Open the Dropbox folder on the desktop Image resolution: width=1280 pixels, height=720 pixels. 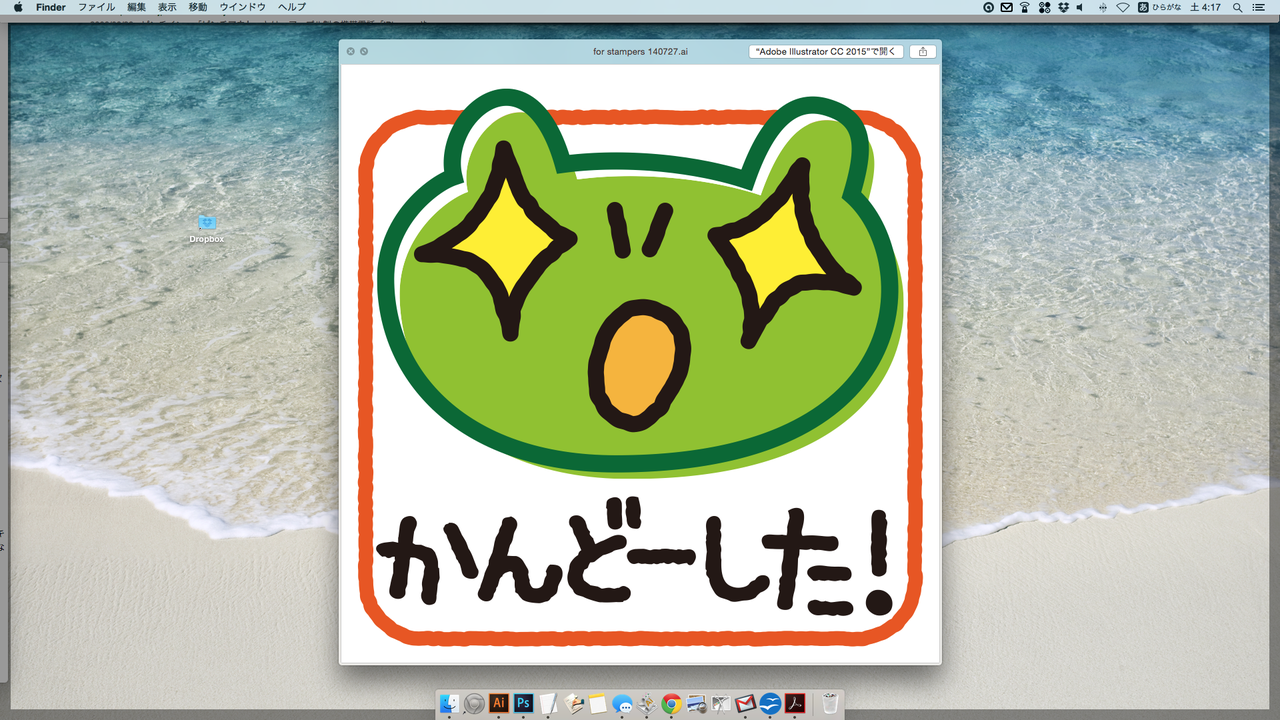tap(207, 229)
